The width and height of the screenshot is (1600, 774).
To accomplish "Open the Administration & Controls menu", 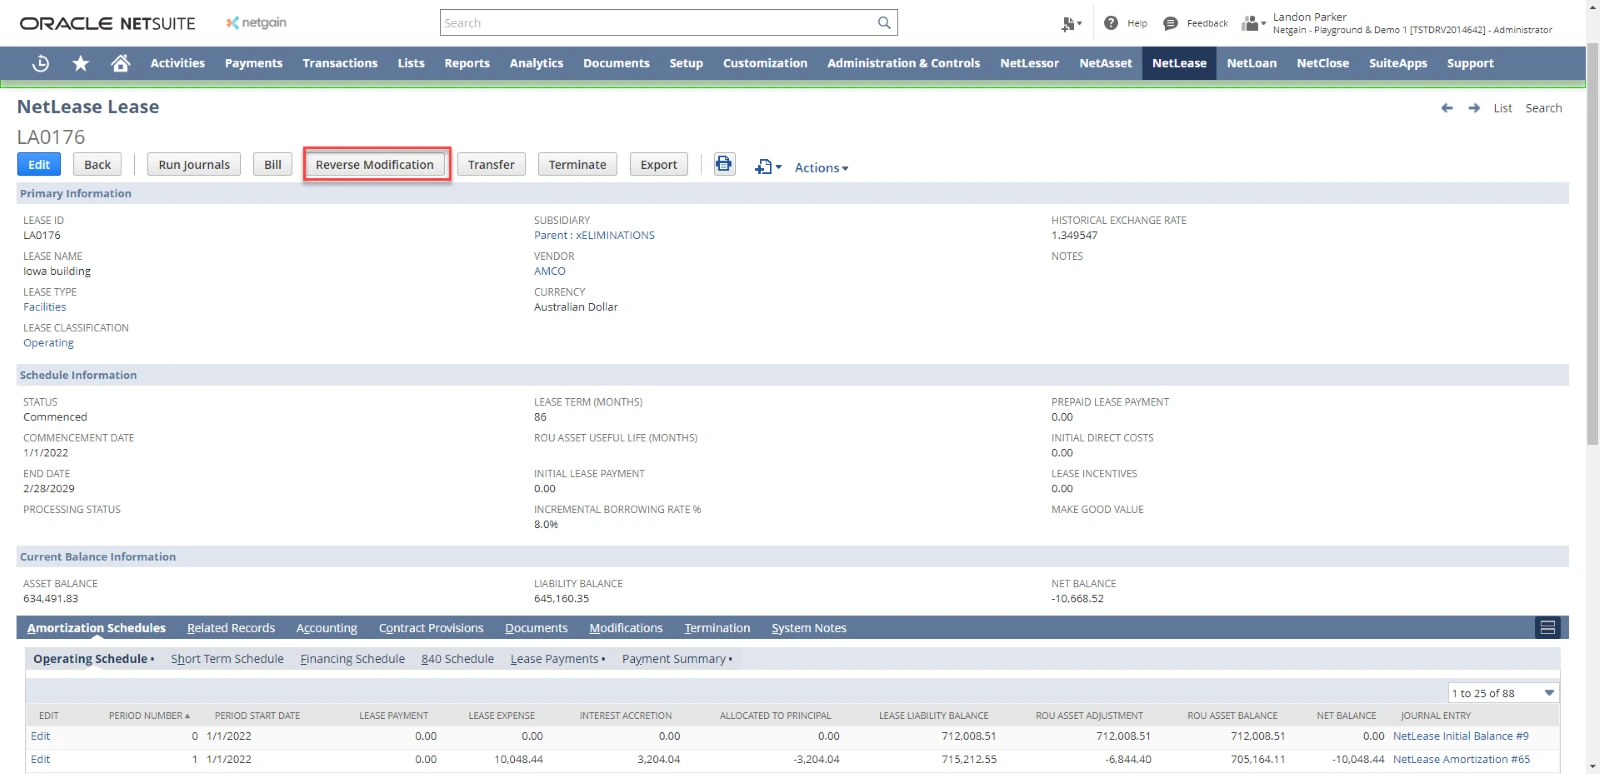I will 903,63.
